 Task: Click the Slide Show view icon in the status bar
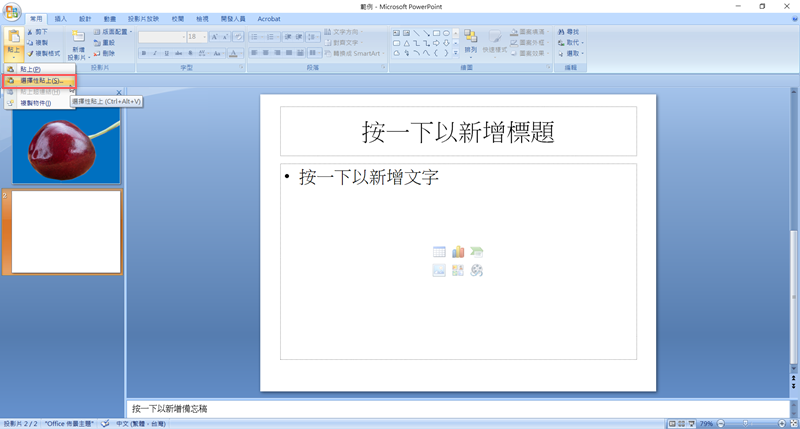(691, 423)
